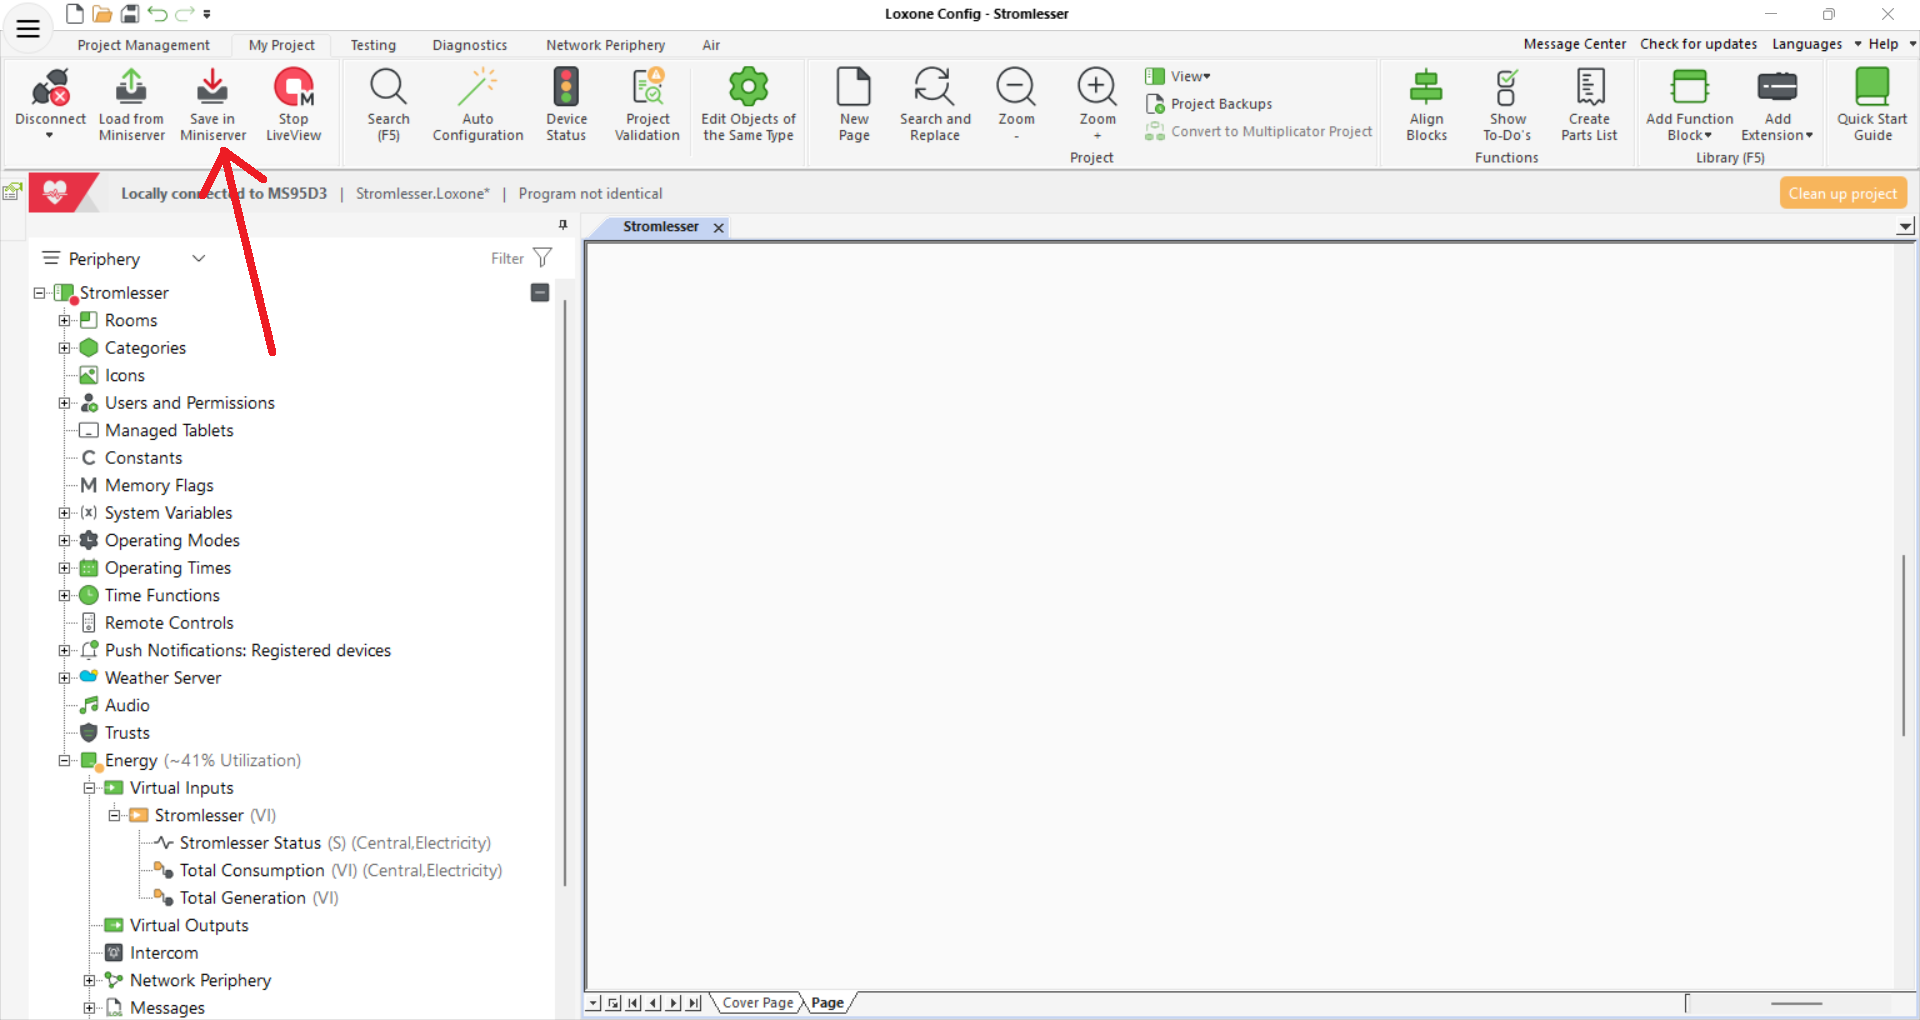Create Parts List
The height and width of the screenshot is (1020, 1920).
point(1589,88)
